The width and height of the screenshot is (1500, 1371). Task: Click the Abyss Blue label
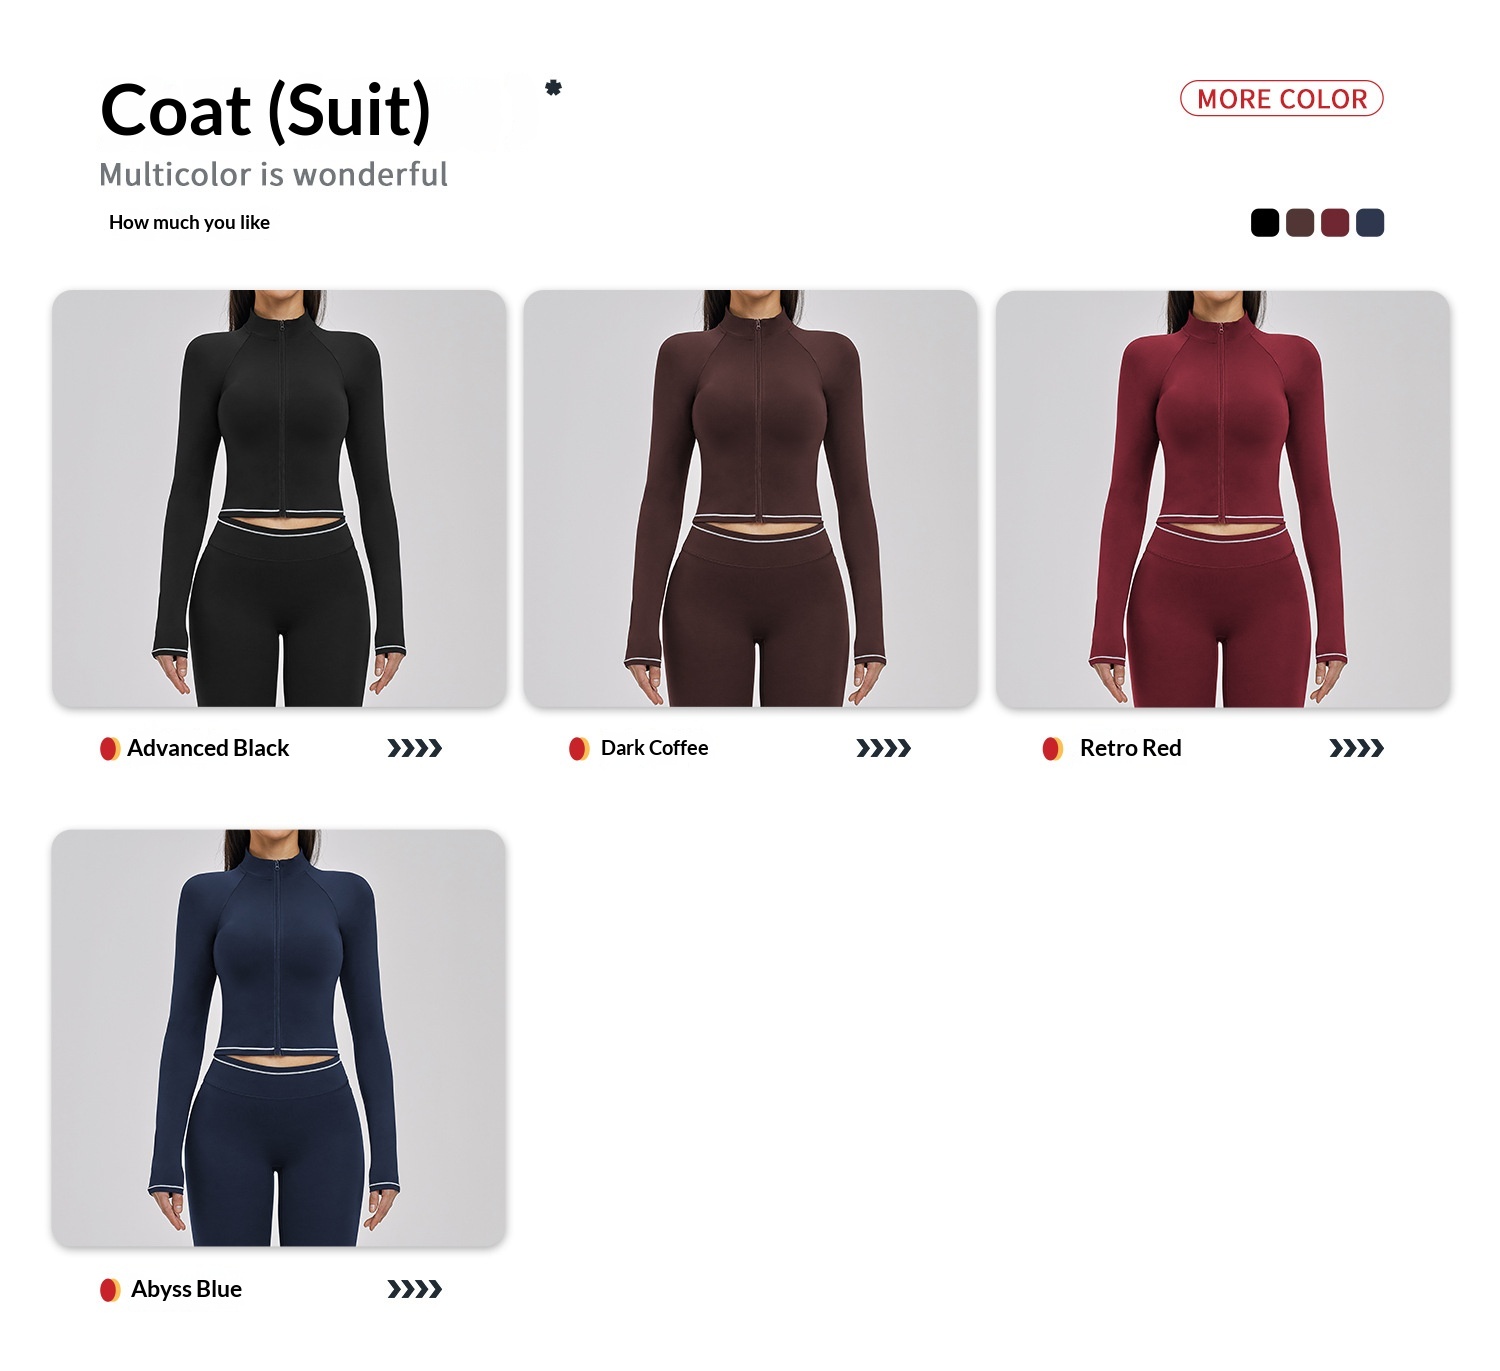point(187,1289)
